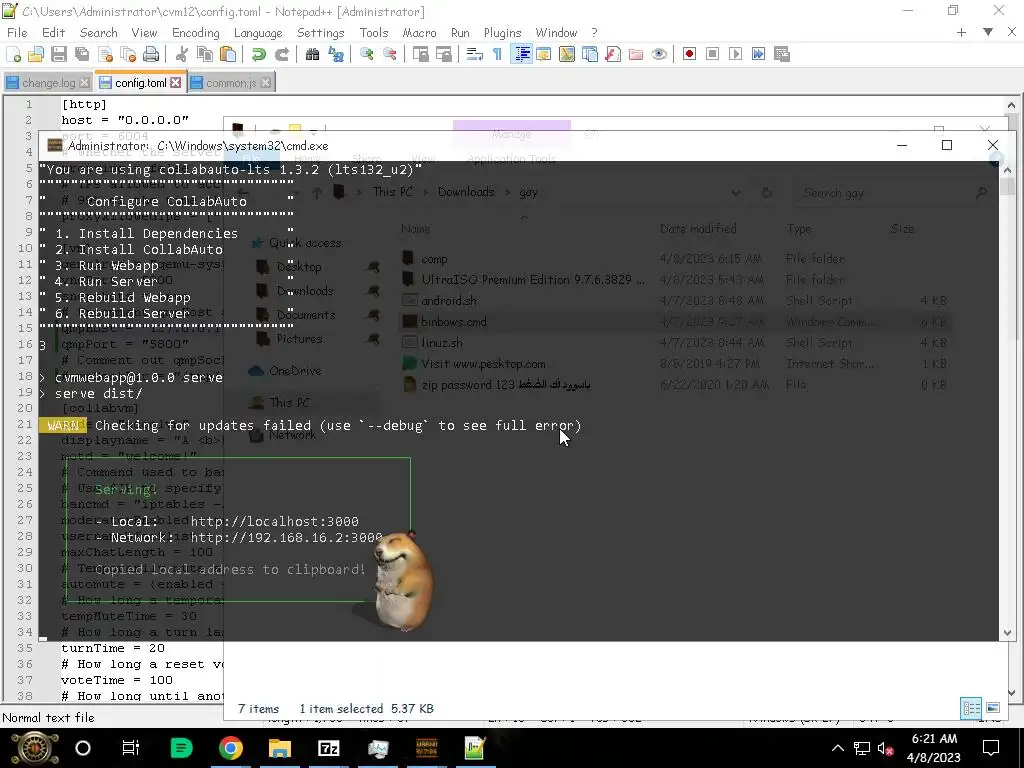Open the File menu

coord(17,33)
